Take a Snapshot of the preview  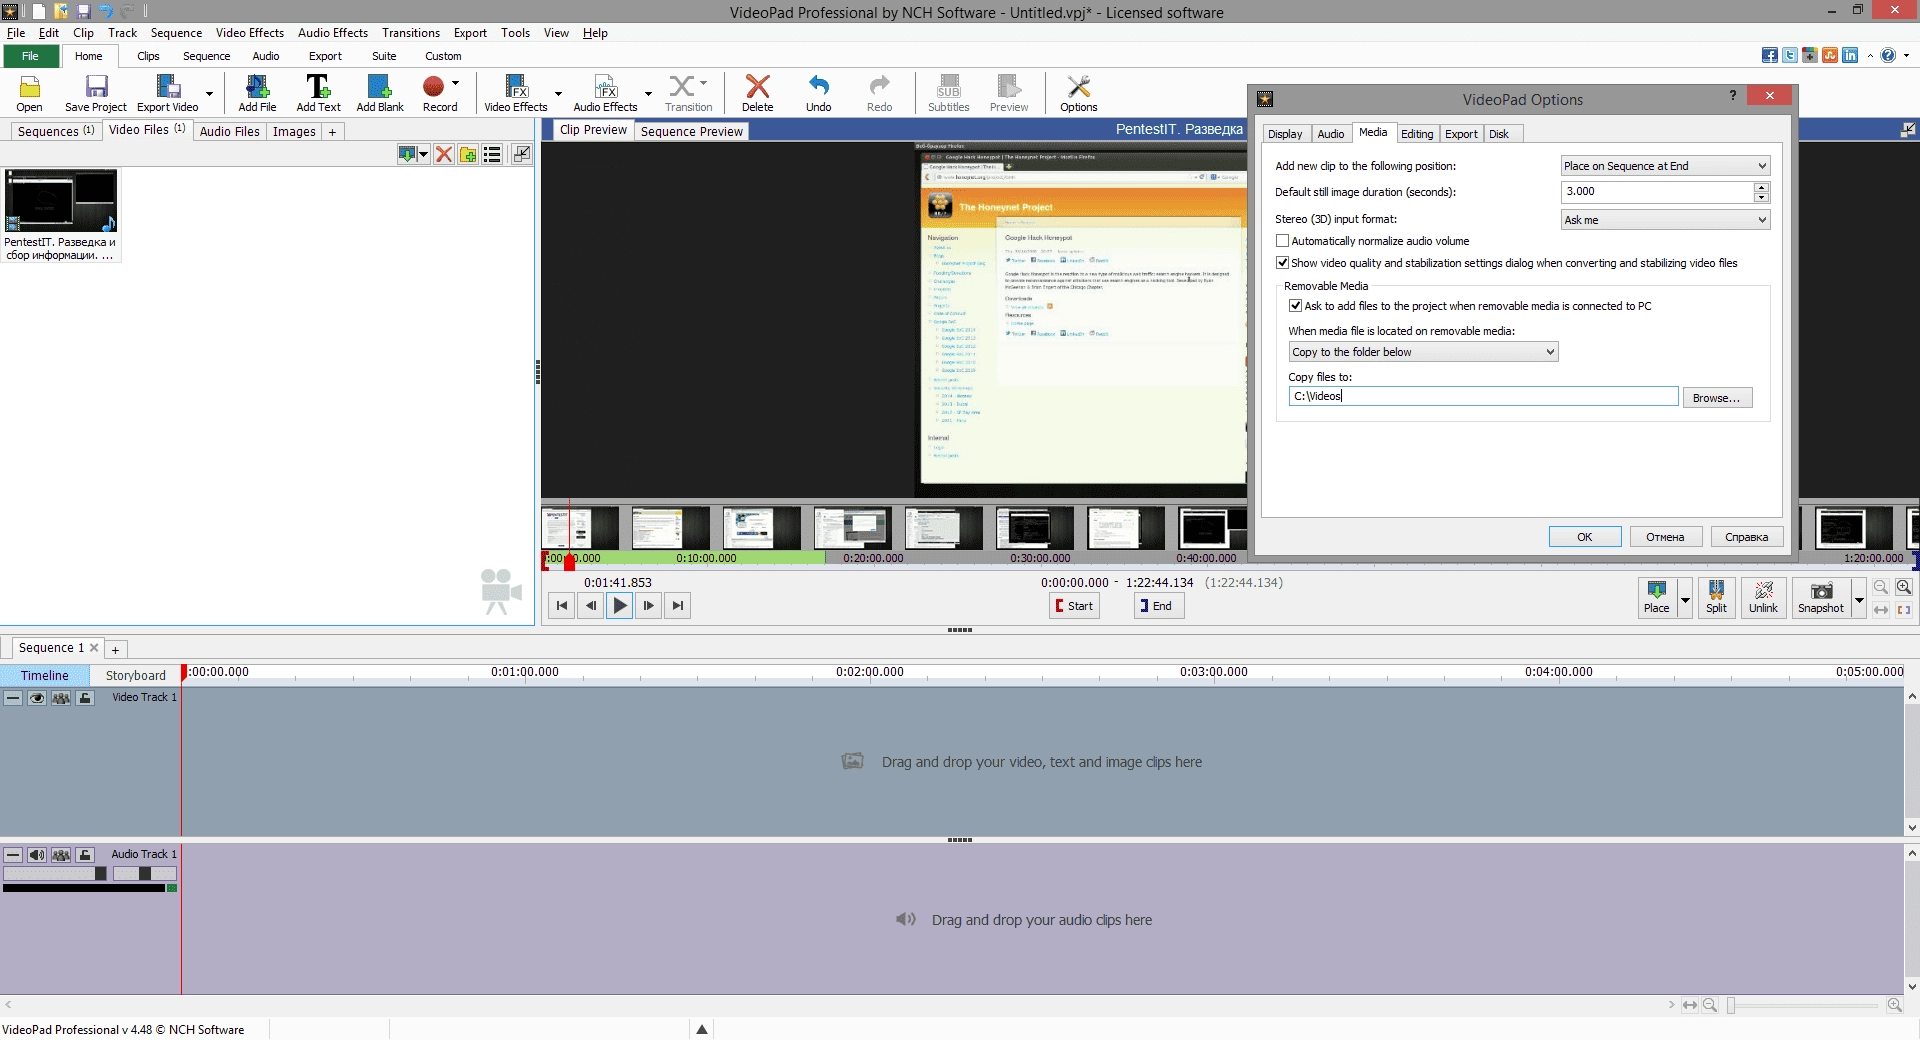point(1821,597)
